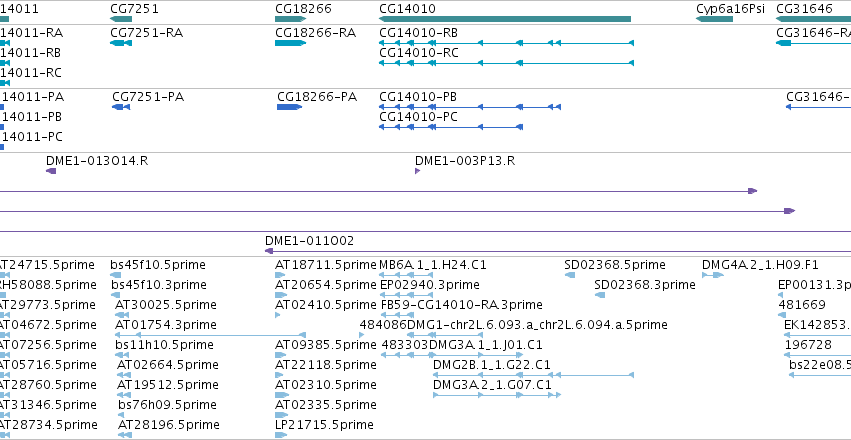This screenshot has width=851, height=440.
Task: Select the SD02368.3prime EST label
Action: [645, 285]
